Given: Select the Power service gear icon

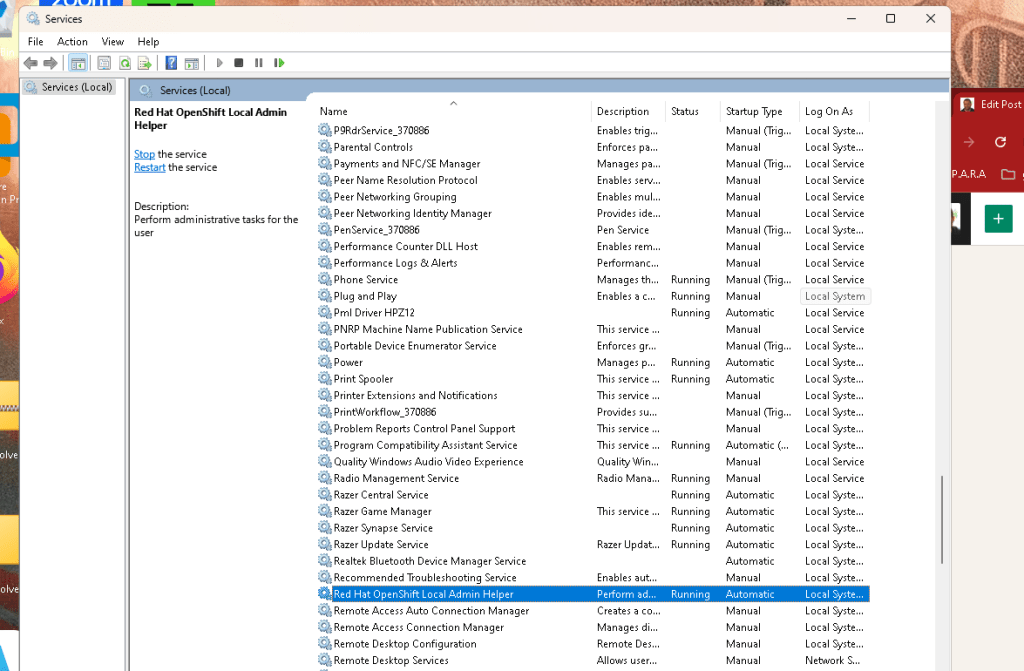Looking at the screenshot, I should (325, 362).
